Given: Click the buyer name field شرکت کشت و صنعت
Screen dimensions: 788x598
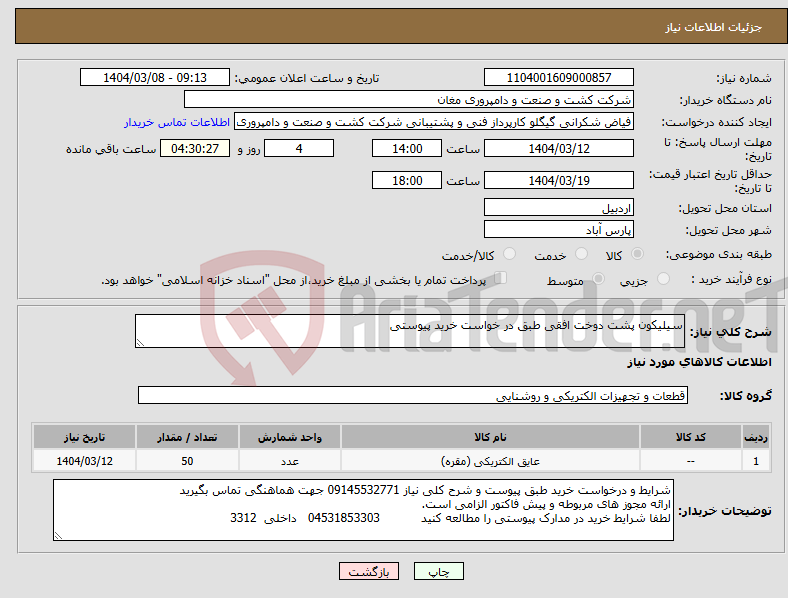Looking at the screenshot, I should pos(409,99).
